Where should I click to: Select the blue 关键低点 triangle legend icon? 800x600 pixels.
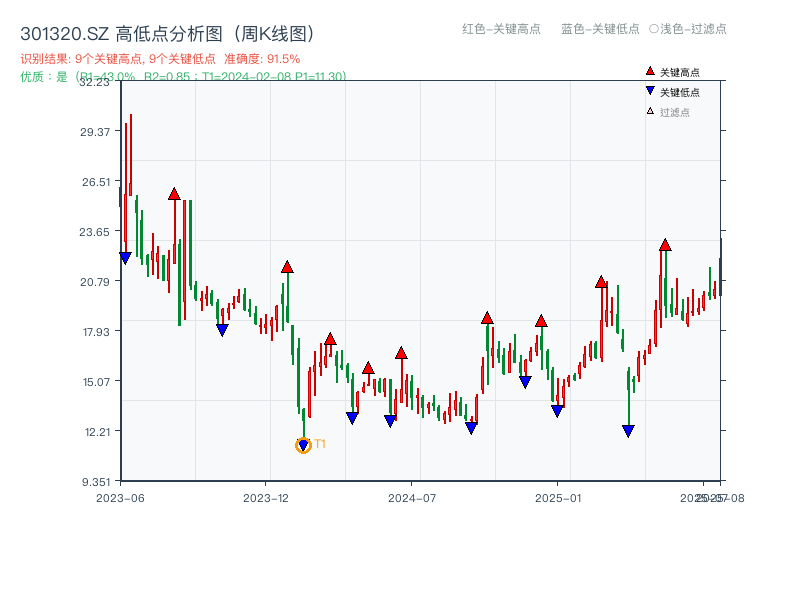(x=648, y=91)
